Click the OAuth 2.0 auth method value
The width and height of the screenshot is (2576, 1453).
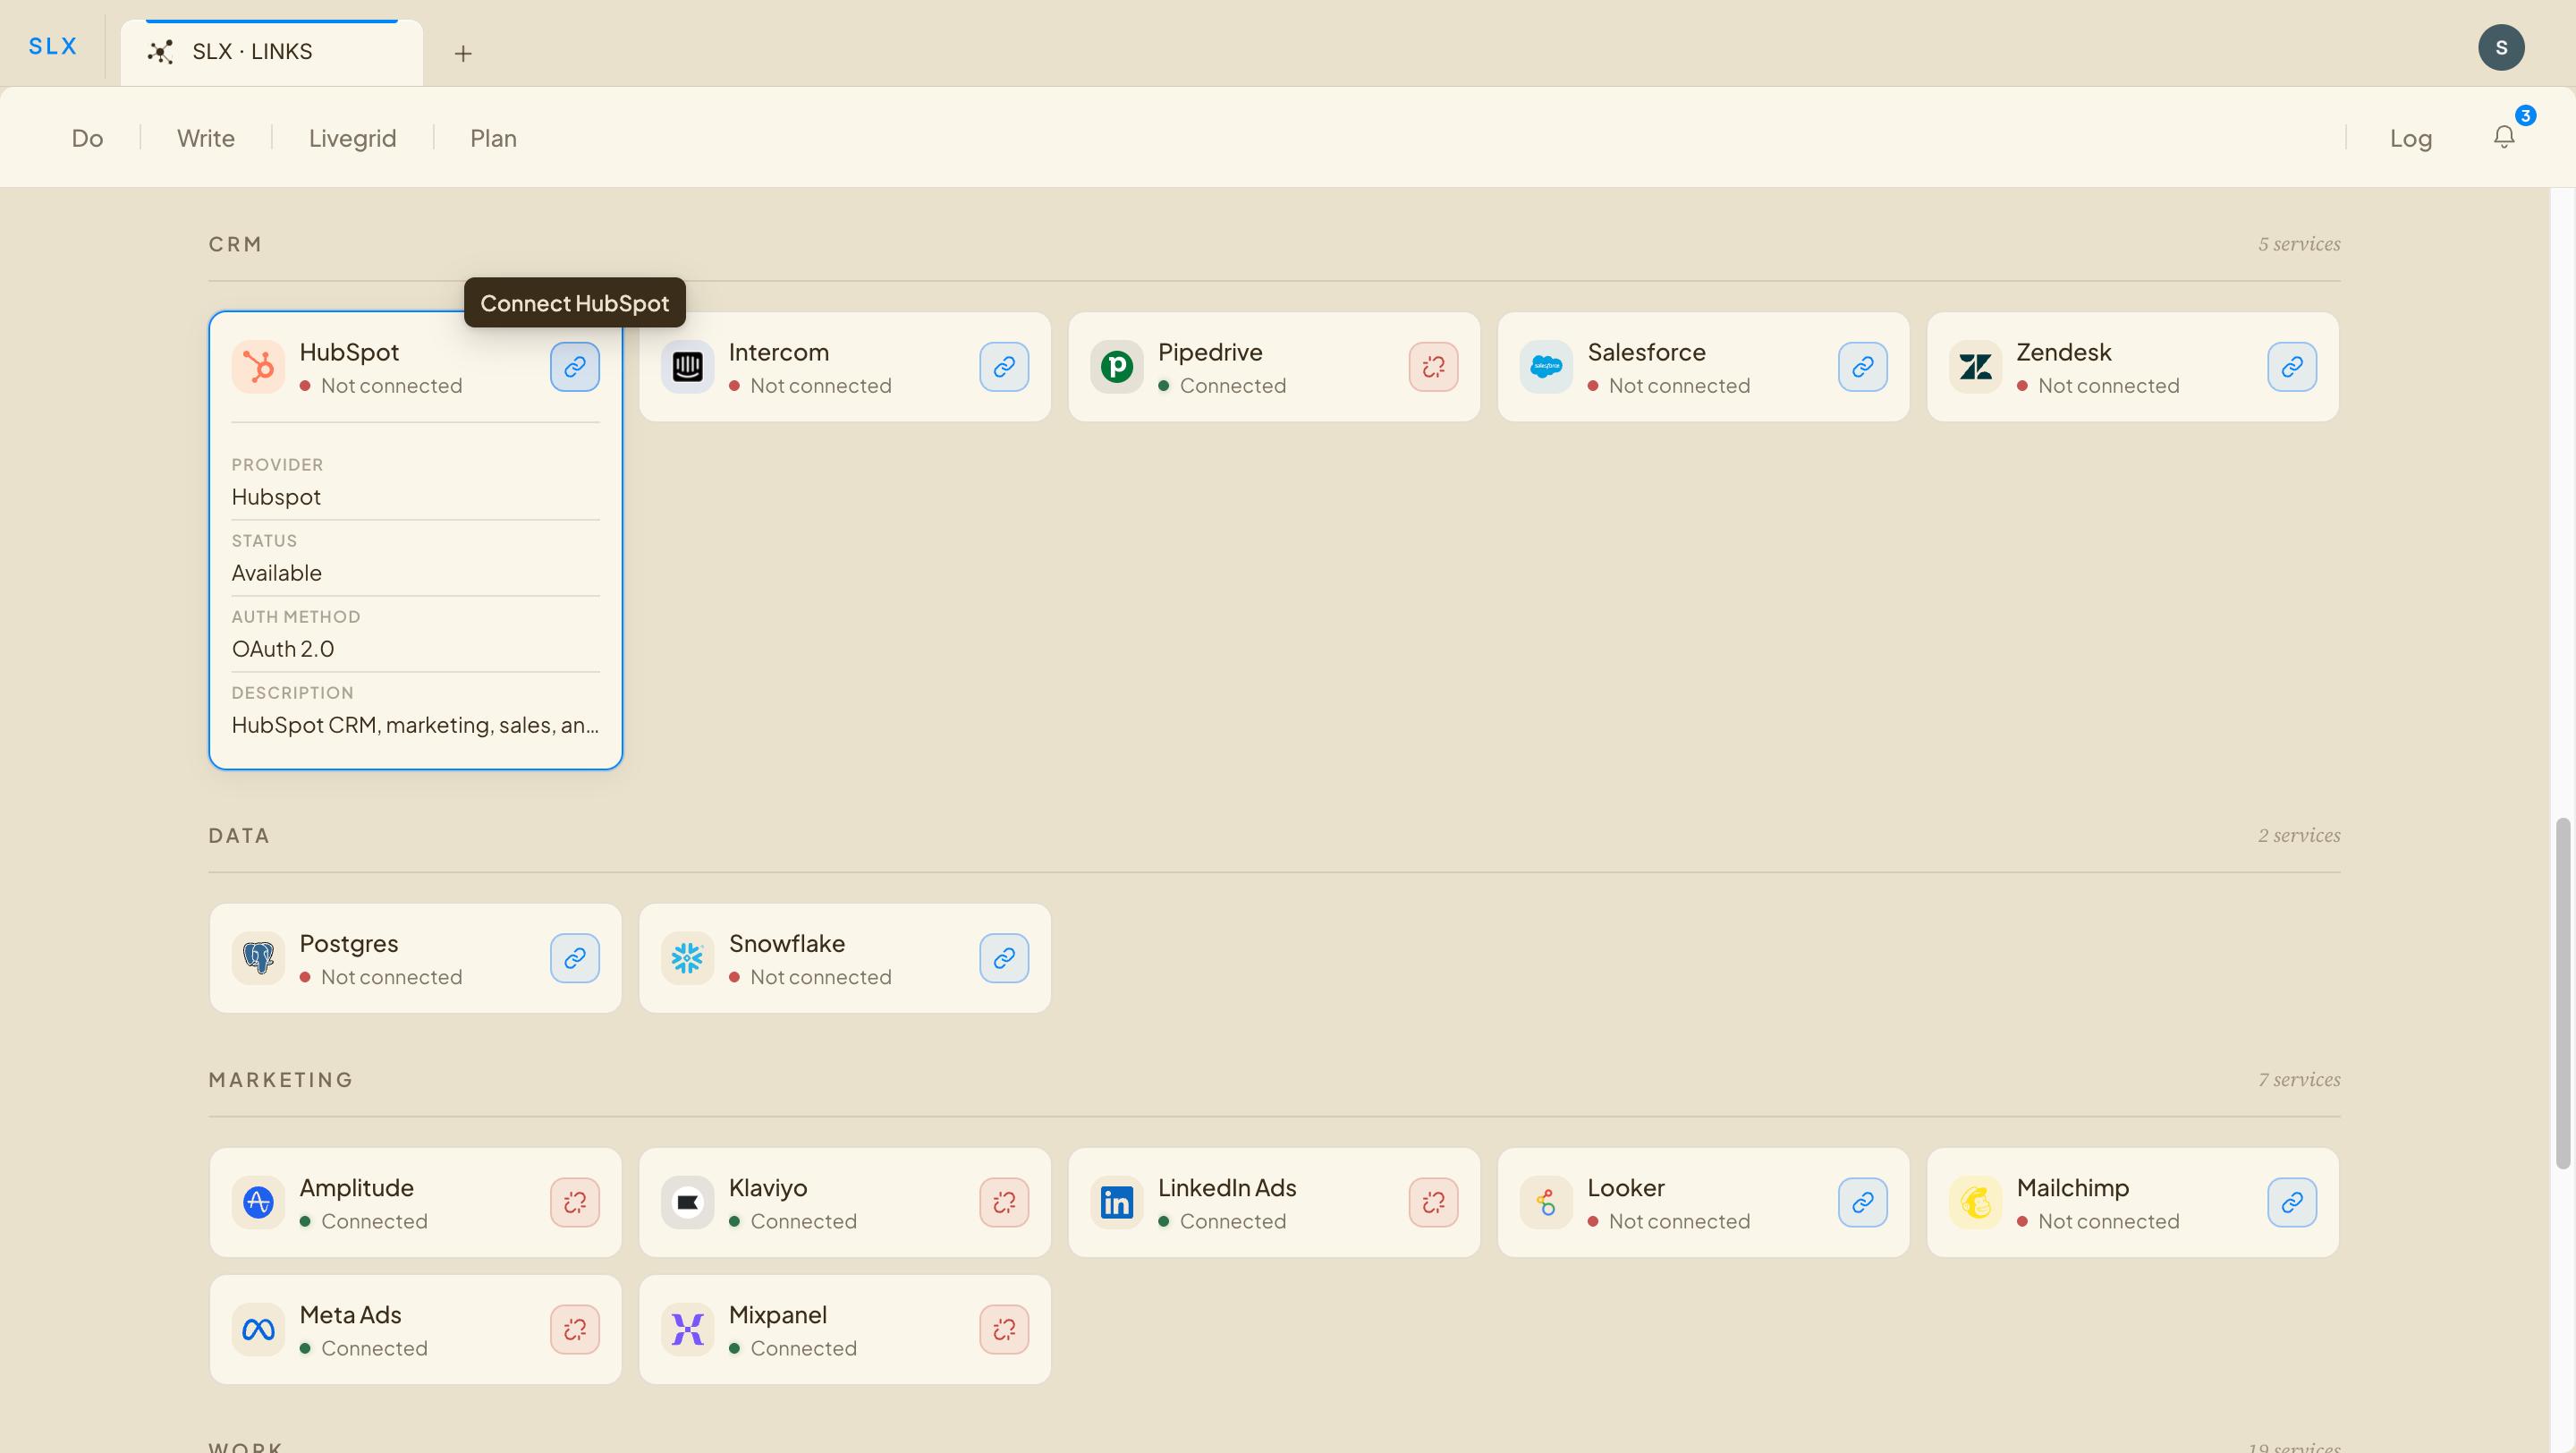point(283,649)
